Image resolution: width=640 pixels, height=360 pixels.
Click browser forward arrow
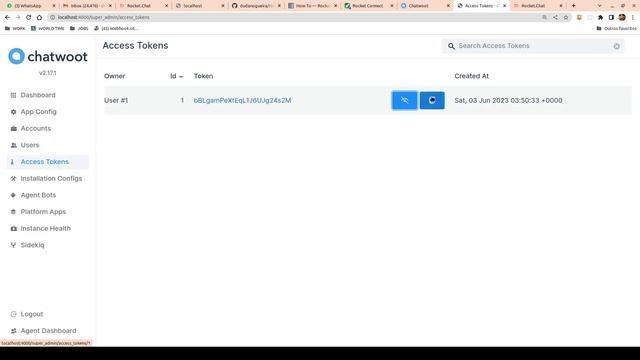point(18,18)
